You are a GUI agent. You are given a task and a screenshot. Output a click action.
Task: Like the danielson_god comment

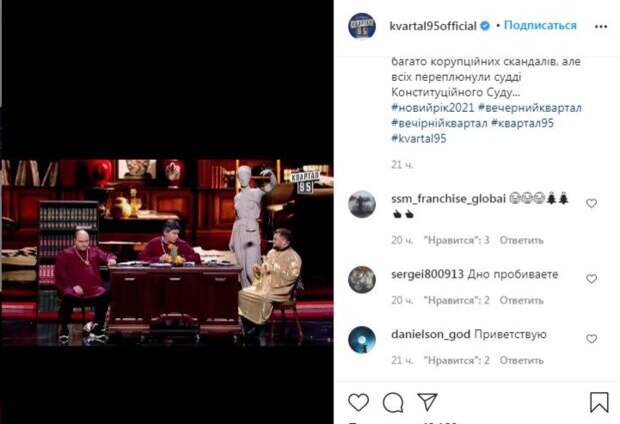click(x=591, y=339)
